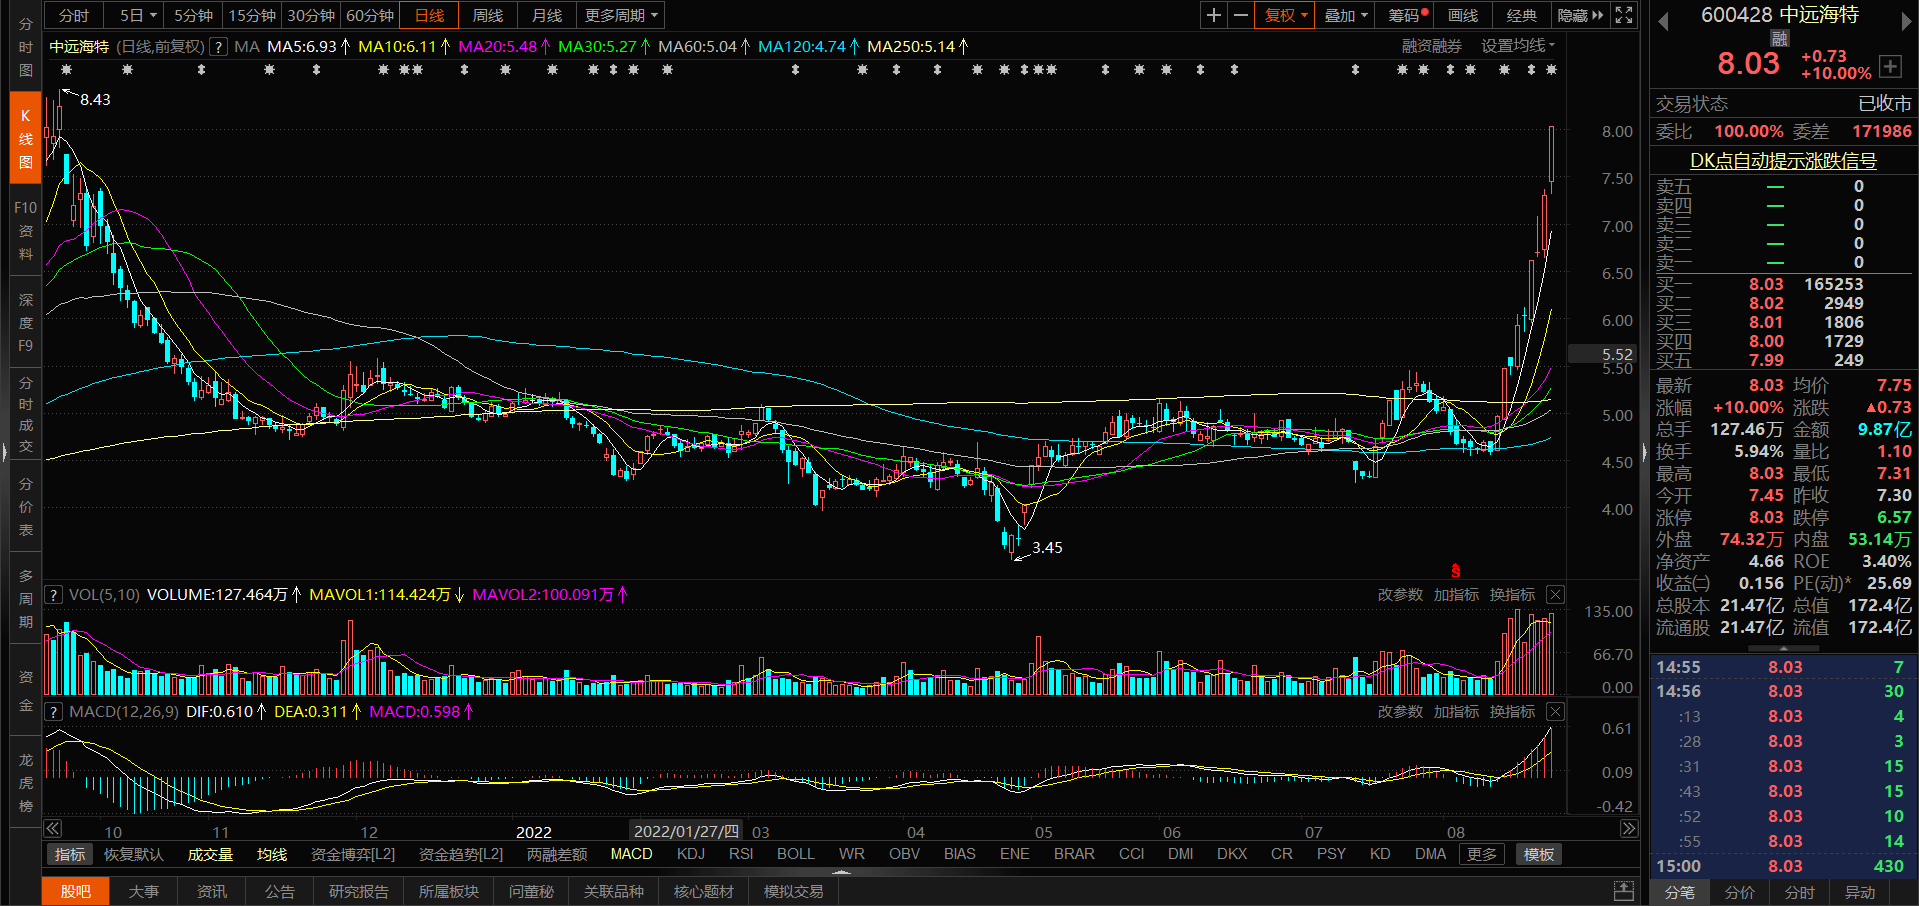Add stock to watchlist with plus box
The height and width of the screenshot is (906, 1919).
[1890, 66]
